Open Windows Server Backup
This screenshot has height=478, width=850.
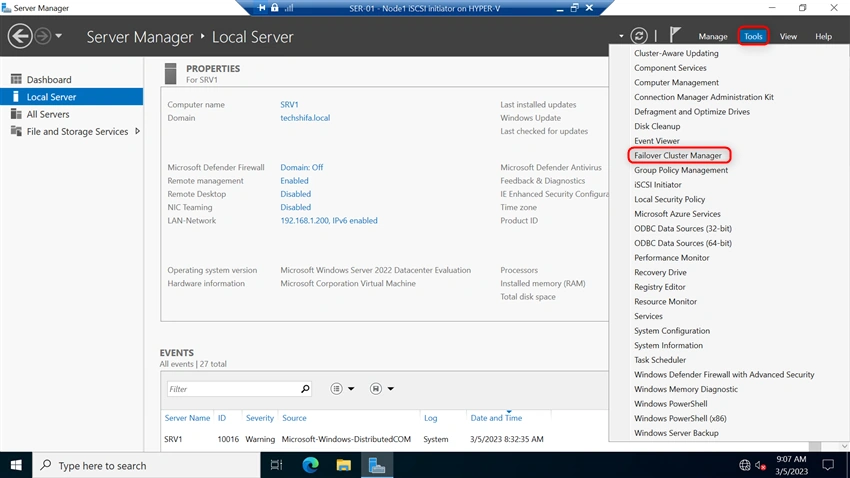tap(676, 433)
